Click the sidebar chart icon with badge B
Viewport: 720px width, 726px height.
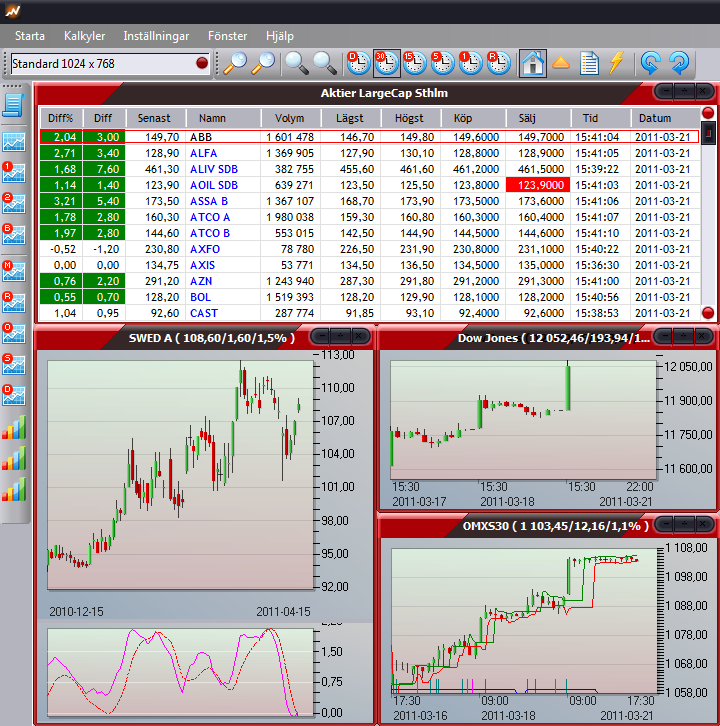(x=14, y=234)
